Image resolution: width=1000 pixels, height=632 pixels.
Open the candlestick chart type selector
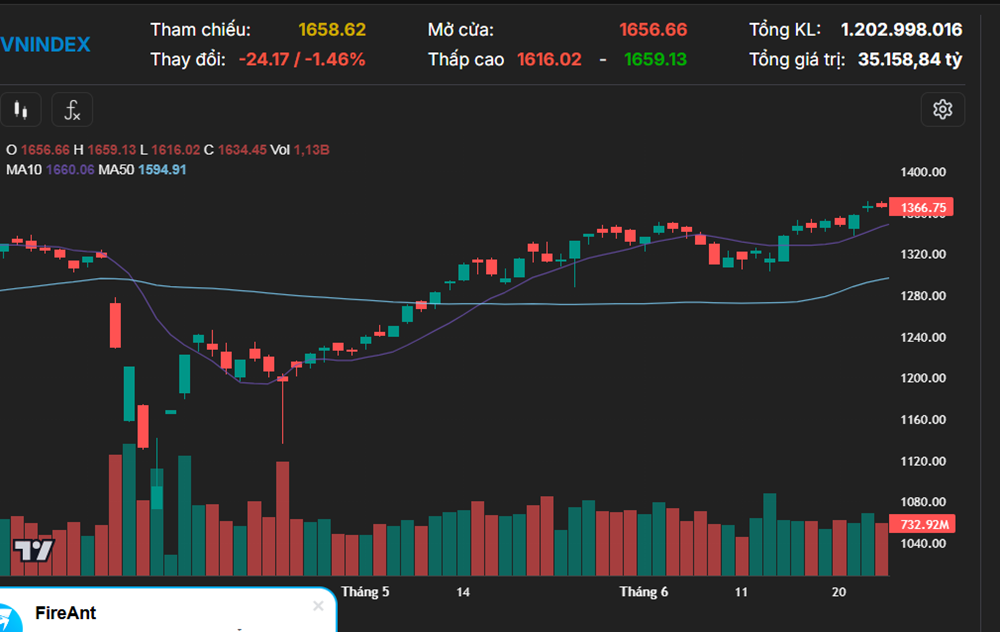point(20,110)
